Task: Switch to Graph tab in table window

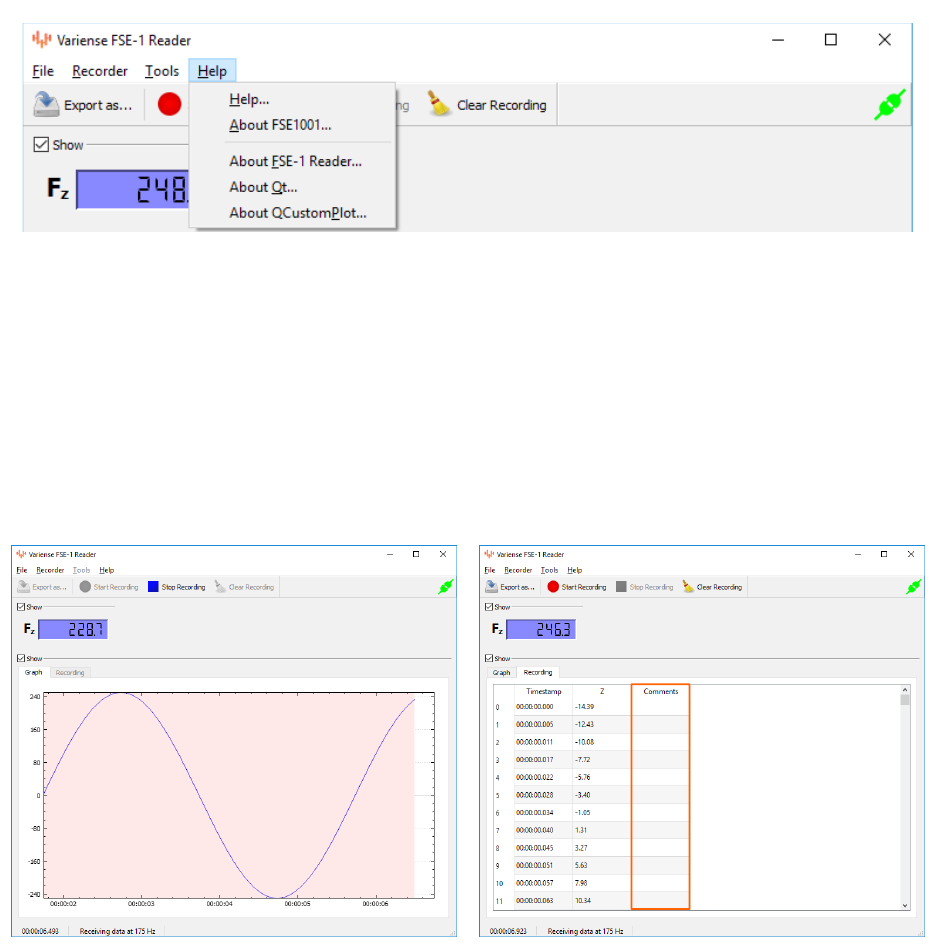Action: 502,673
